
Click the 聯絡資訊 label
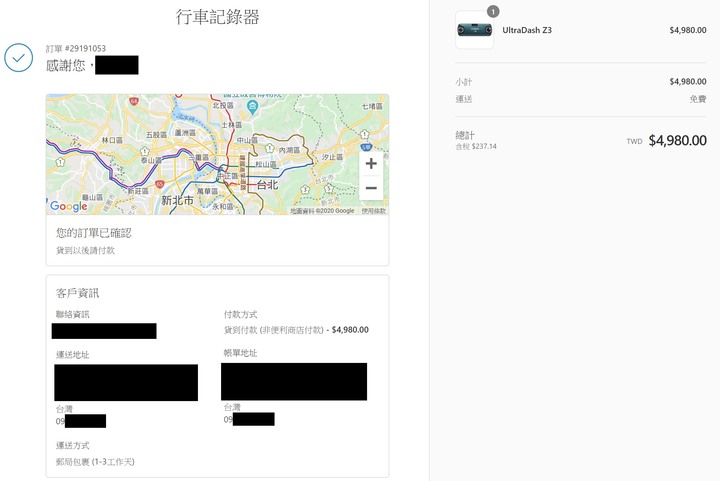coord(73,314)
